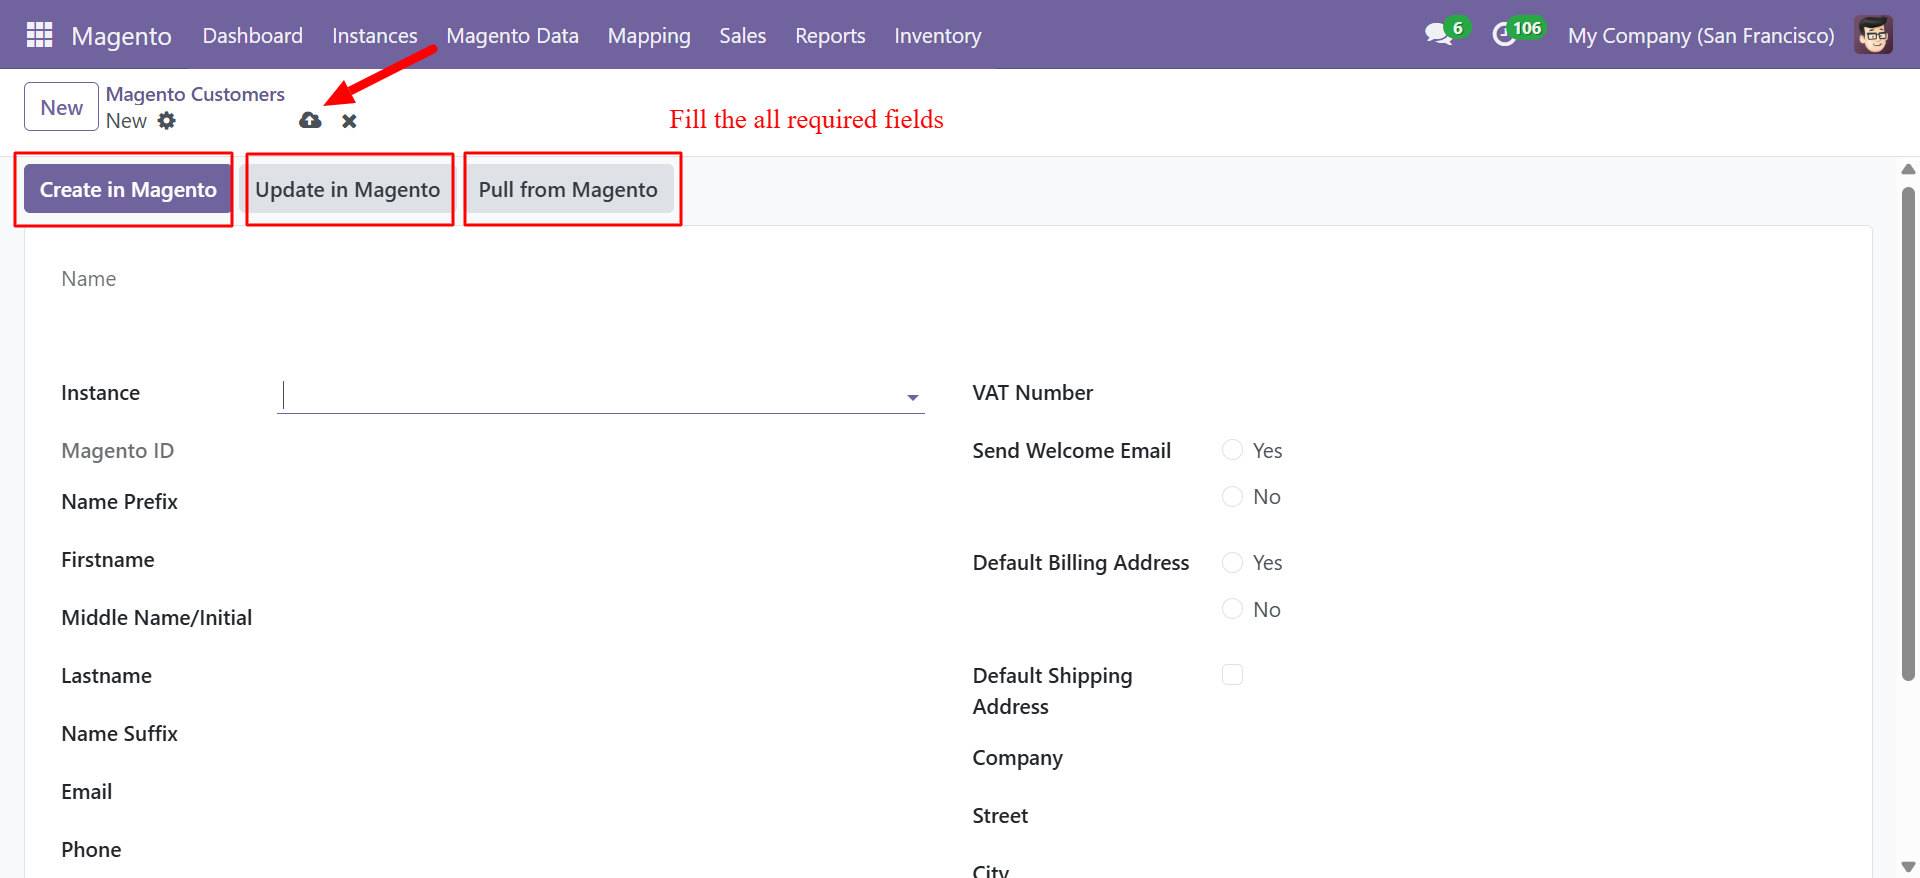
Task: Open the Sales menu
Action: [x=743, y=36]
